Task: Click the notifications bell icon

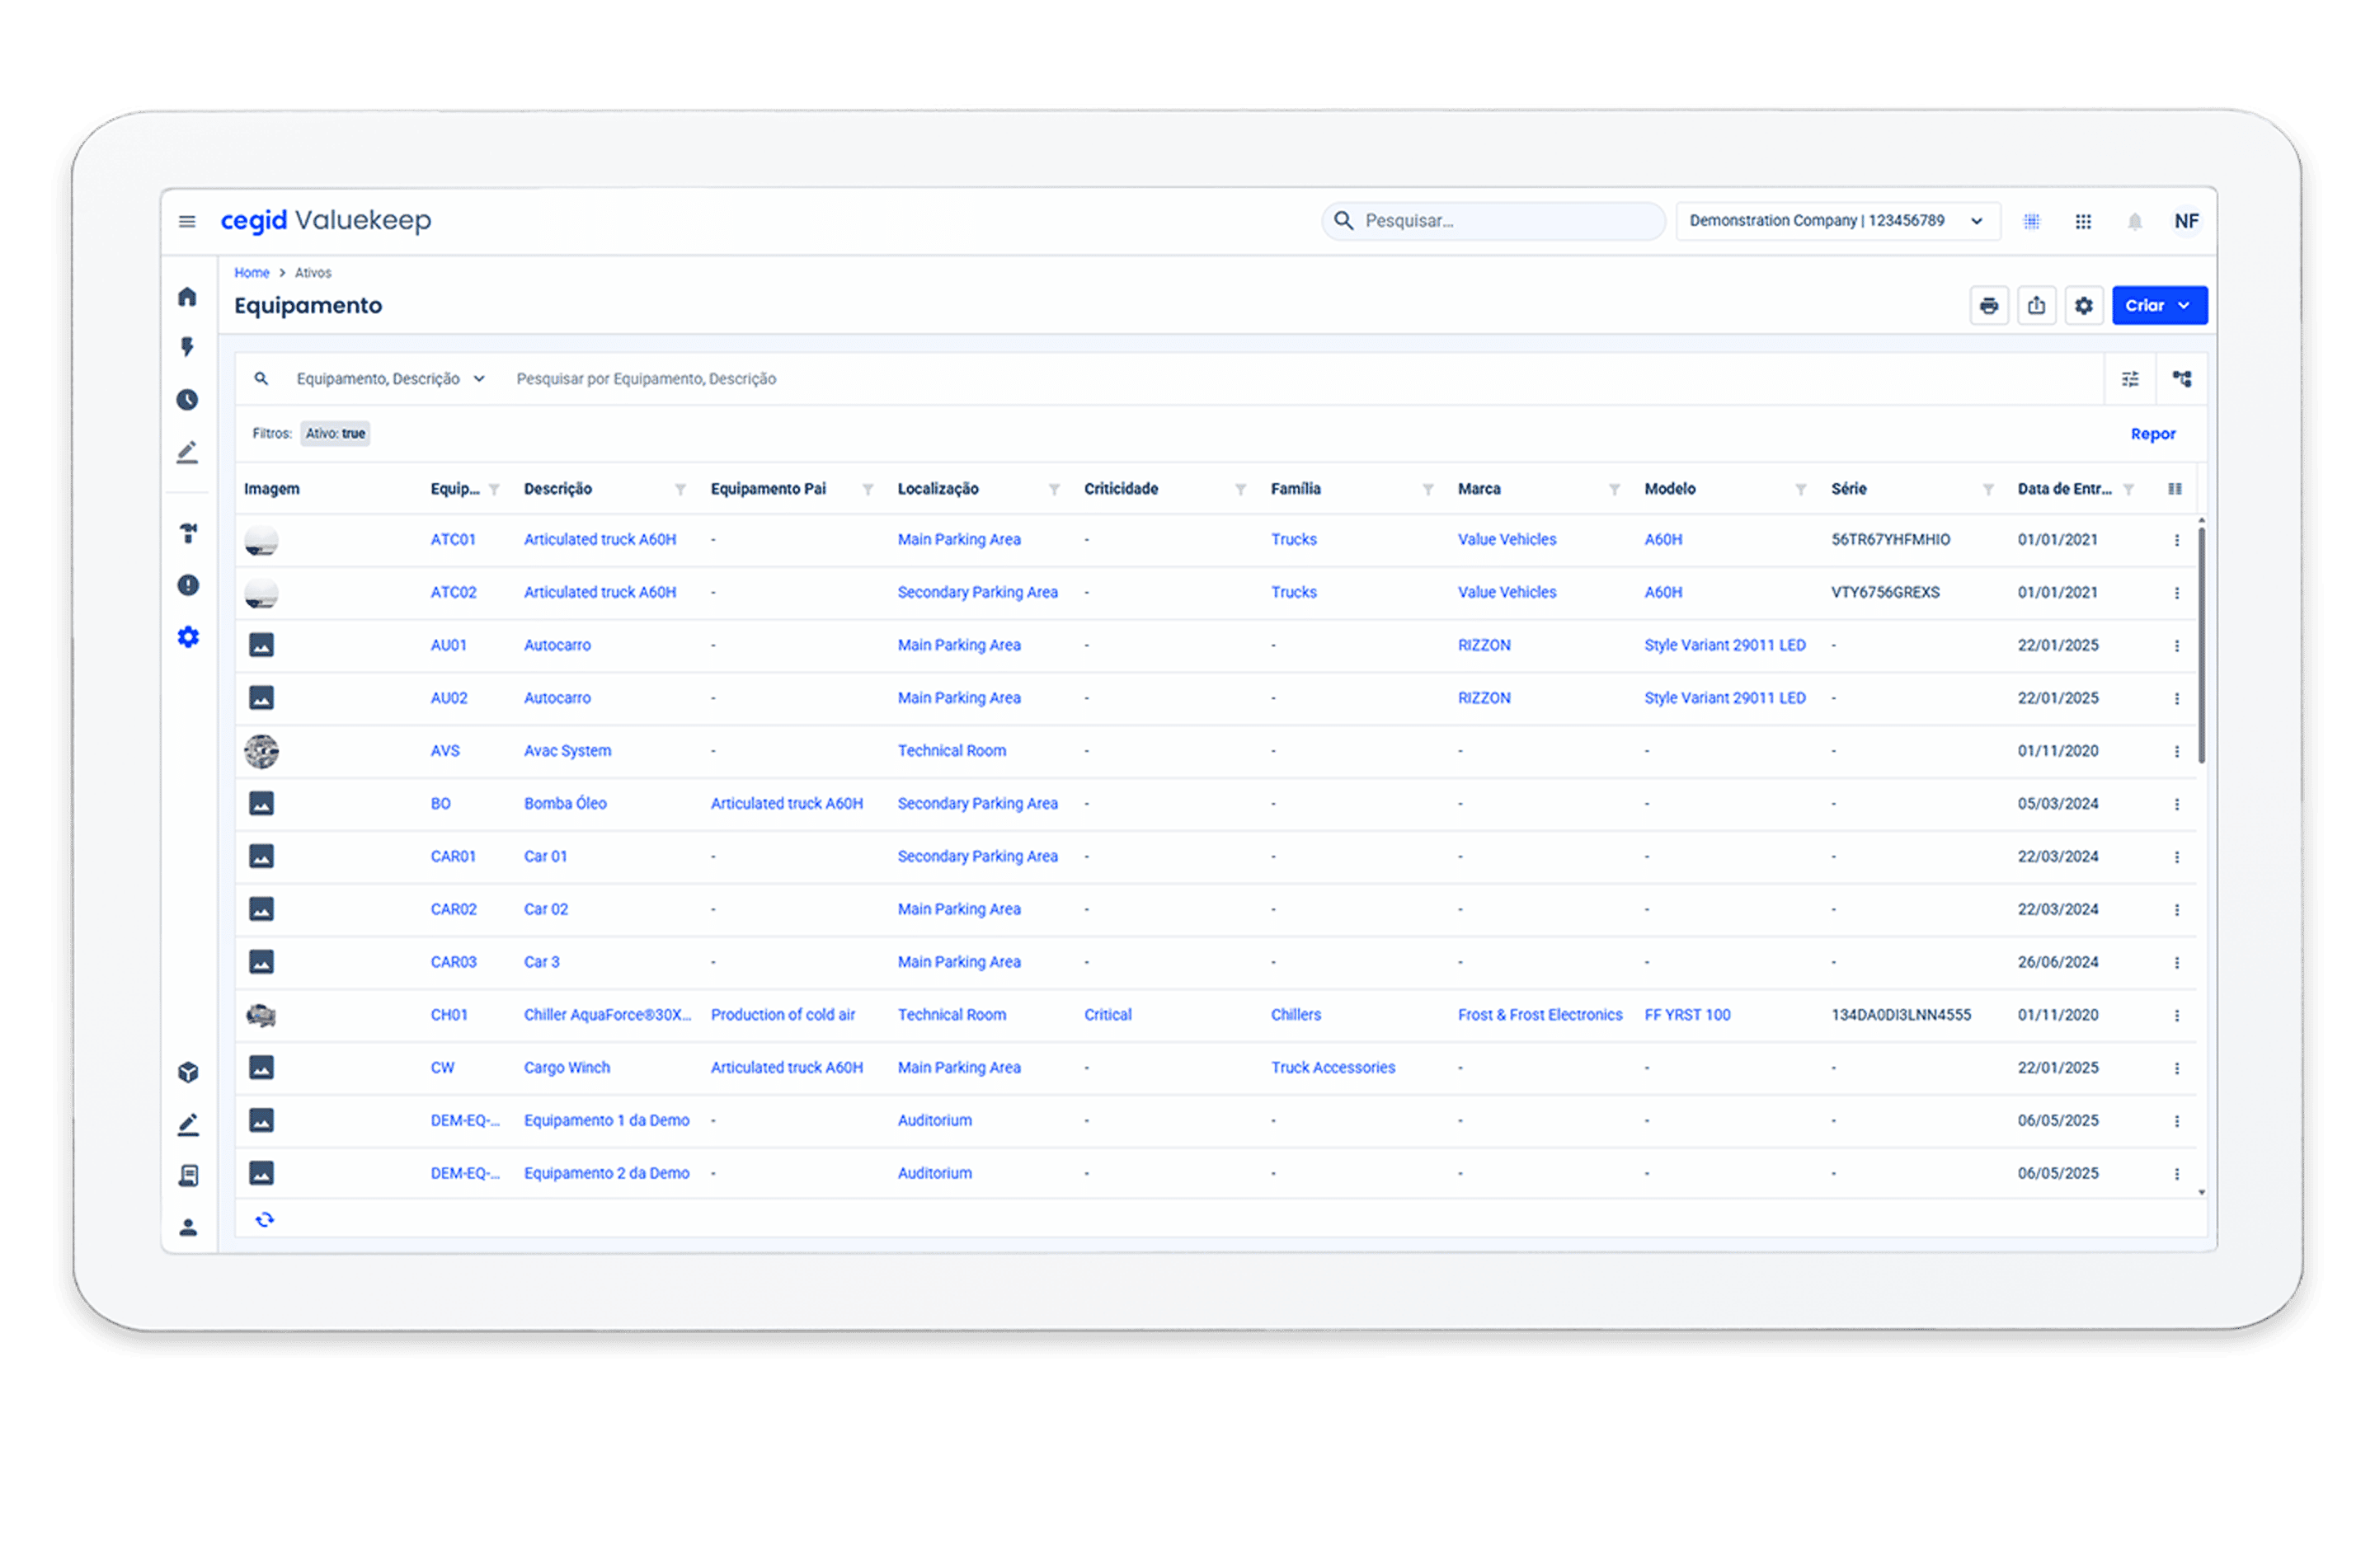Action: (x=2134, y=221)
